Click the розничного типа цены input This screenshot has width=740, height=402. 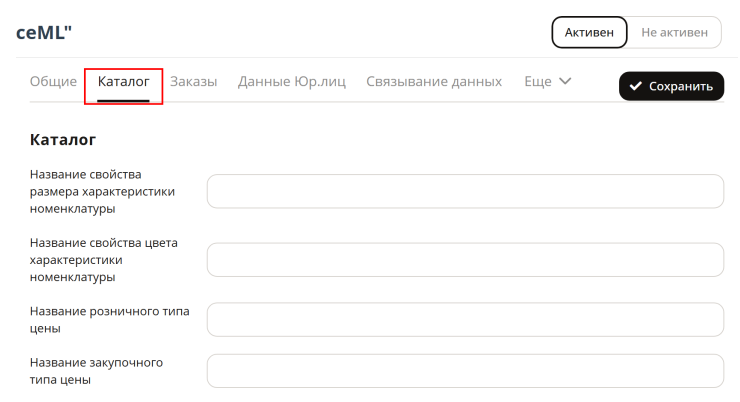pos(465,319)
